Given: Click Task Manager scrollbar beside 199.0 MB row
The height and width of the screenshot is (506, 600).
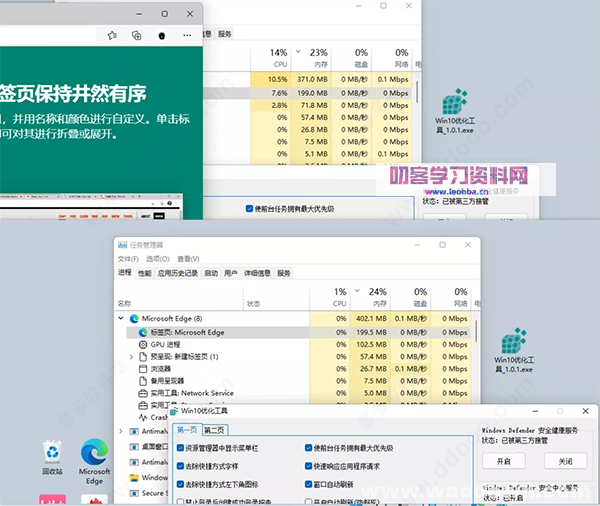Looking at the screenshot, I should point(417,92).
